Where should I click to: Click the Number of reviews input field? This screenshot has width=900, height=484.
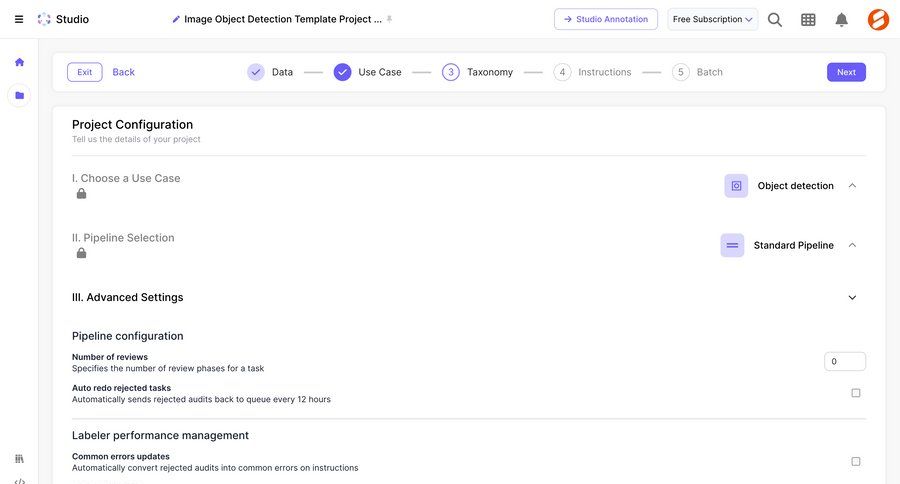tap(844, 361)
